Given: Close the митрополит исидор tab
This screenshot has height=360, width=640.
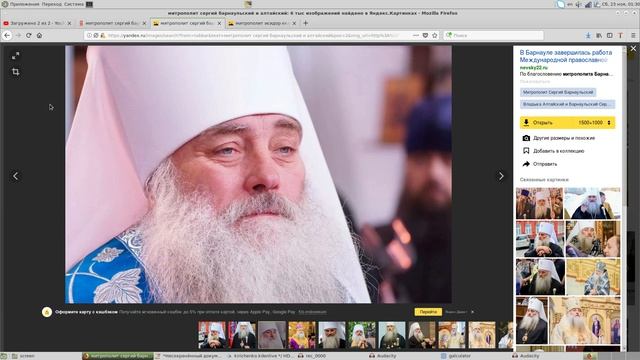Looking at the screenshot, I should 294,23.
